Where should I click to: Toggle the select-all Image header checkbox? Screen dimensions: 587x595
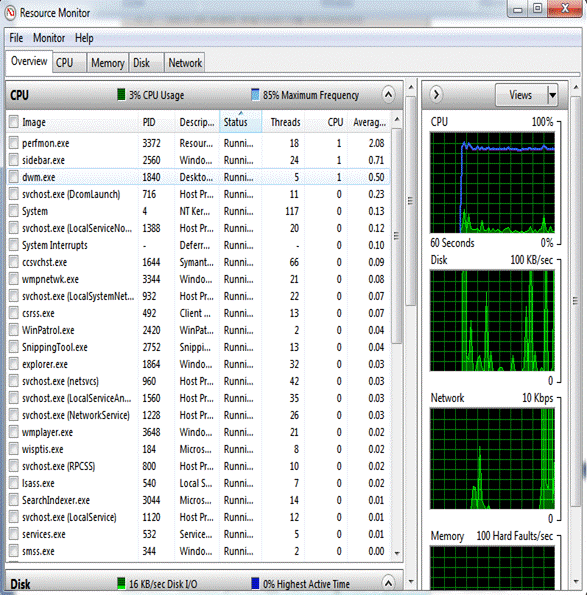[14, 122]
